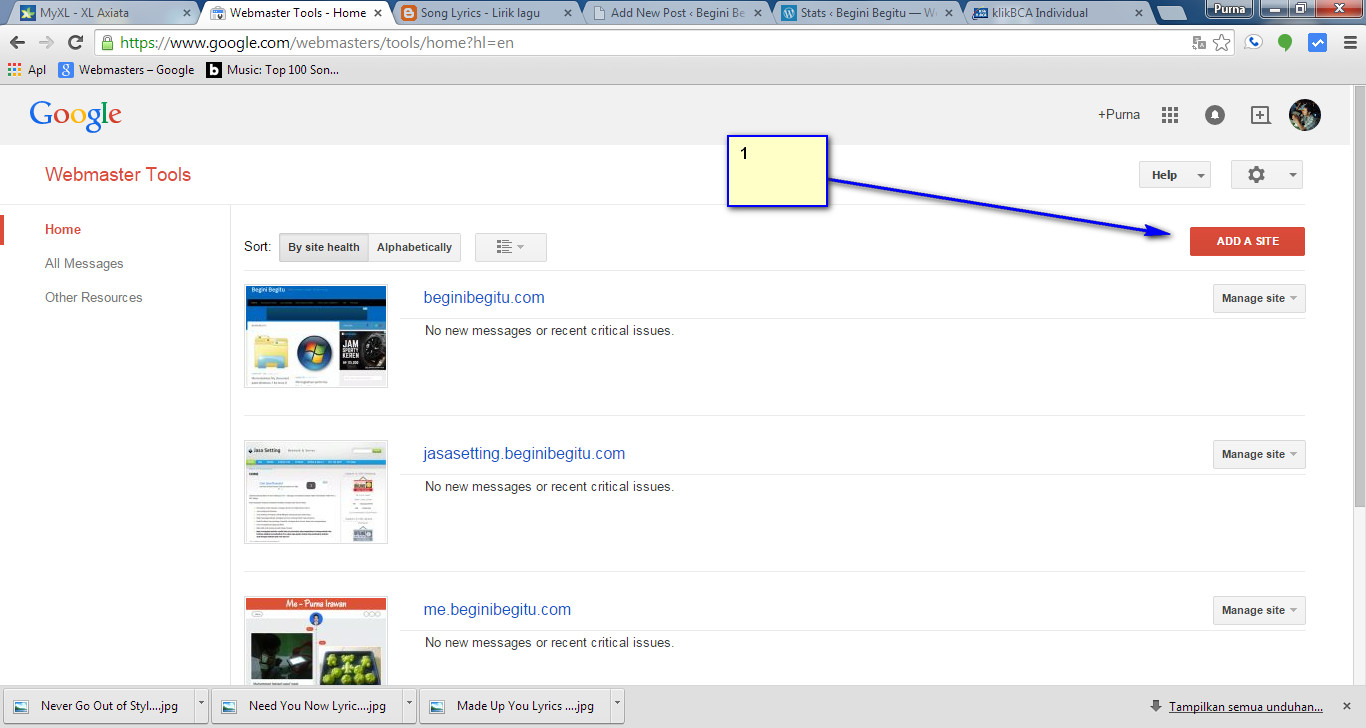This screenshot has width=1366, height=728.
Task: Switch to the Add New Post tab
Action: [675, 13]
